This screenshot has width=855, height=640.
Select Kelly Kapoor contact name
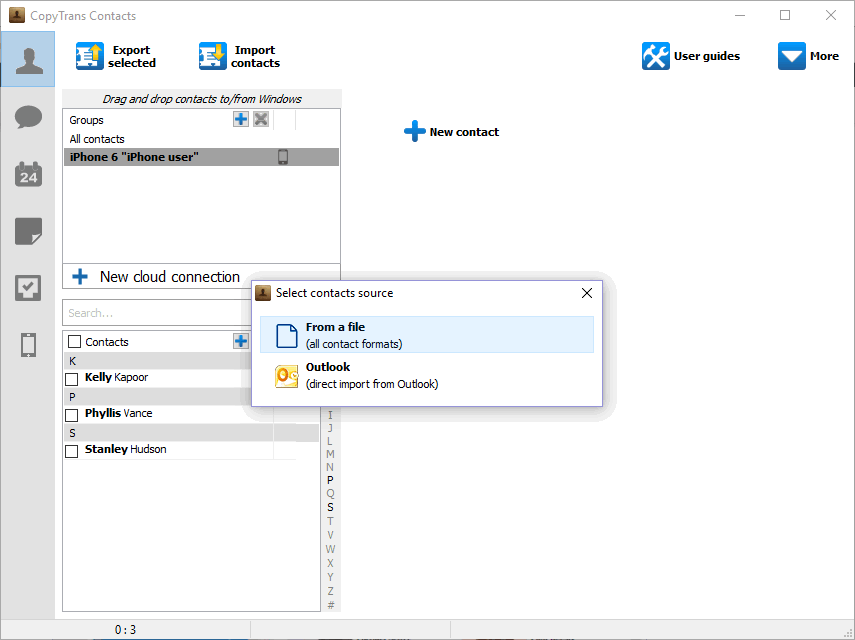click(116, 377)
